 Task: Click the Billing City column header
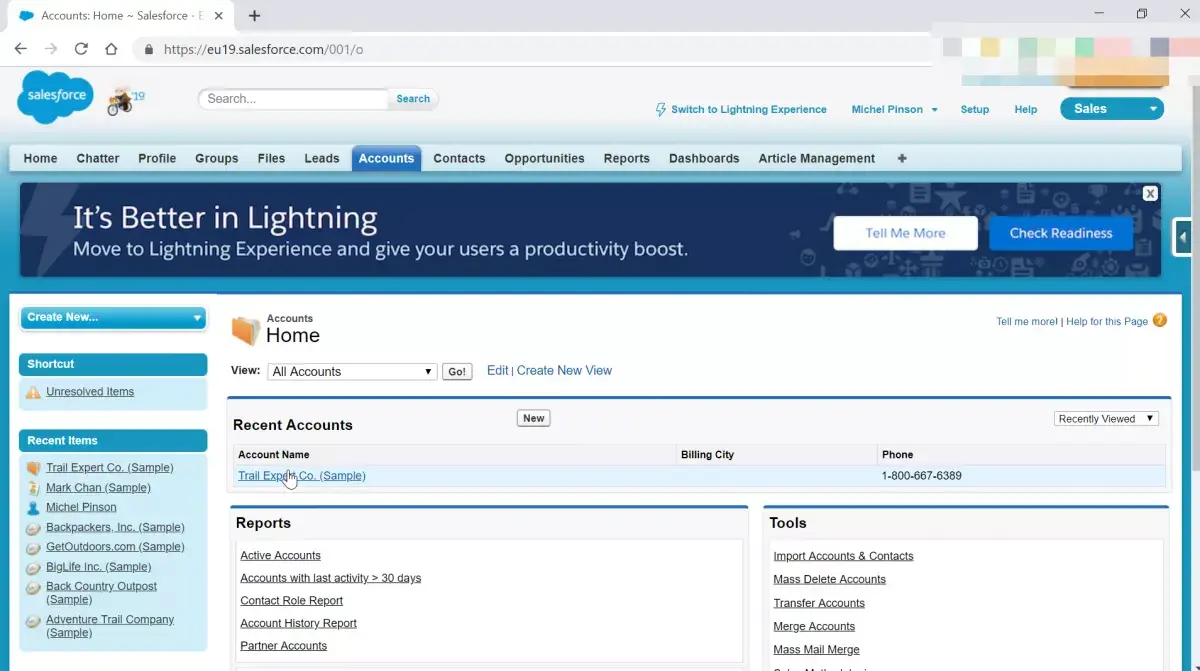707,455
